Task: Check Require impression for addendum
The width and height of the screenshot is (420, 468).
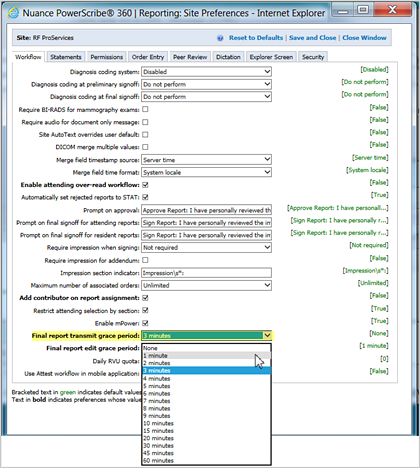Action: (145, 260)
